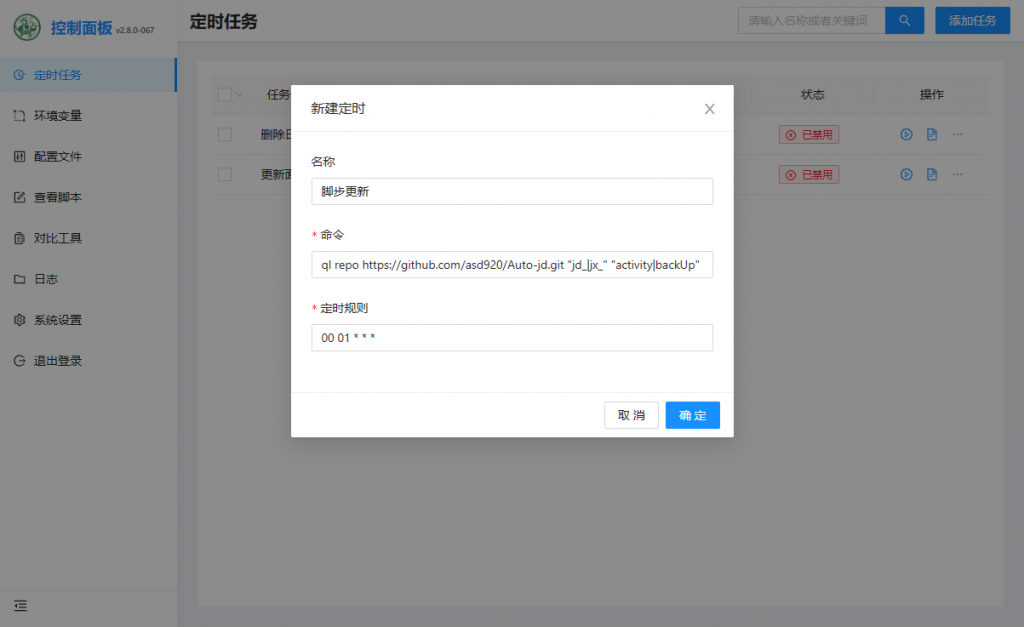The image size is (1024, 627).
Task: Go to 环境变量 in the sidebar
Action: (58, 116)
